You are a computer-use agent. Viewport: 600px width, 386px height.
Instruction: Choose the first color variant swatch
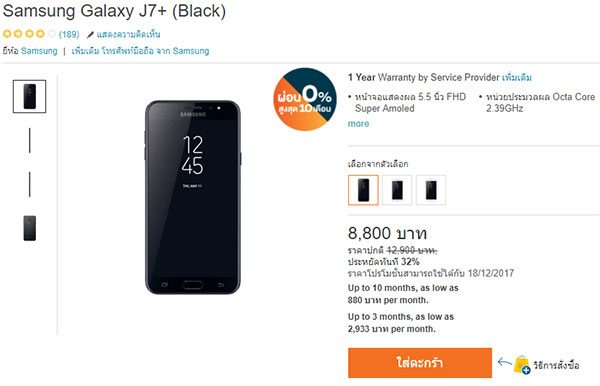[363, 190]
